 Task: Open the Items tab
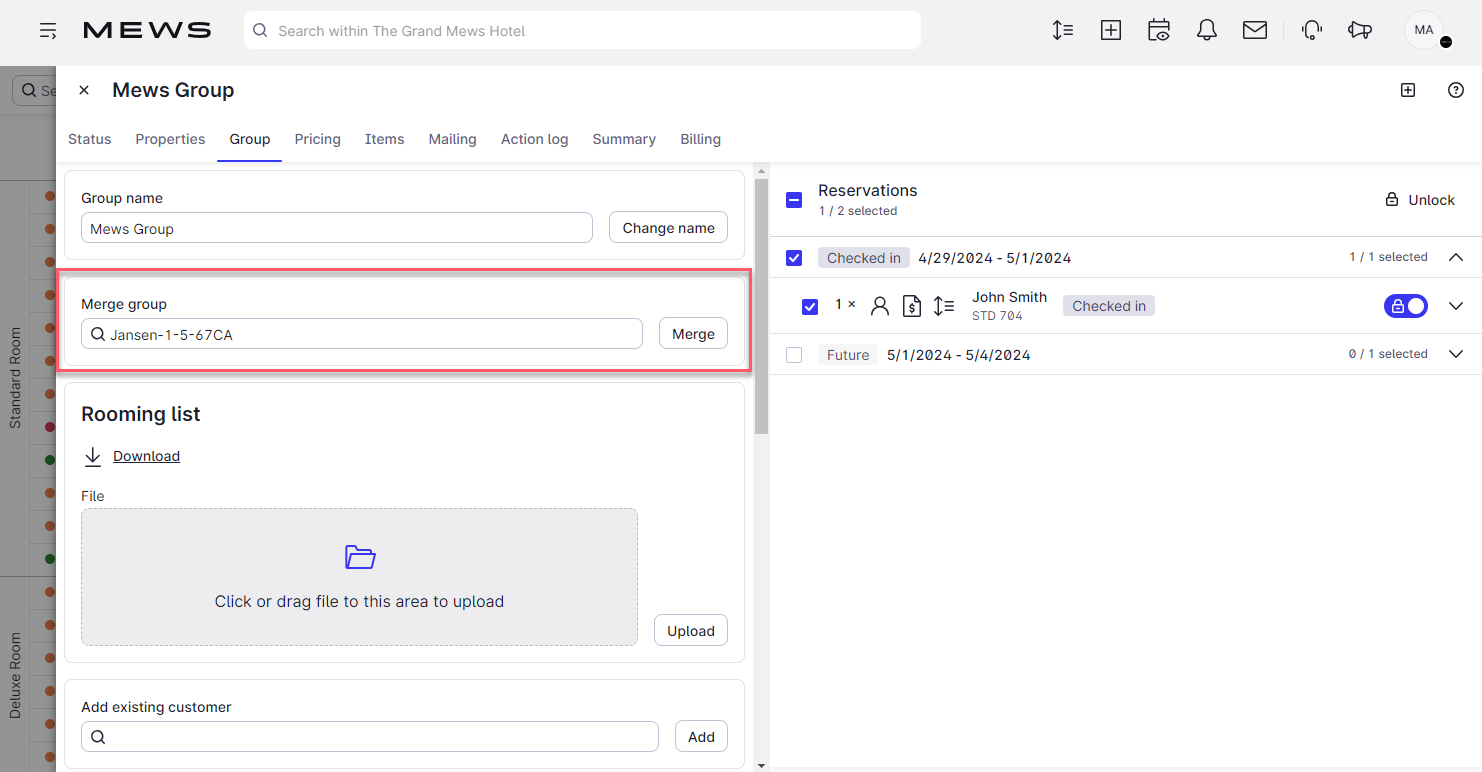[385, 139]
